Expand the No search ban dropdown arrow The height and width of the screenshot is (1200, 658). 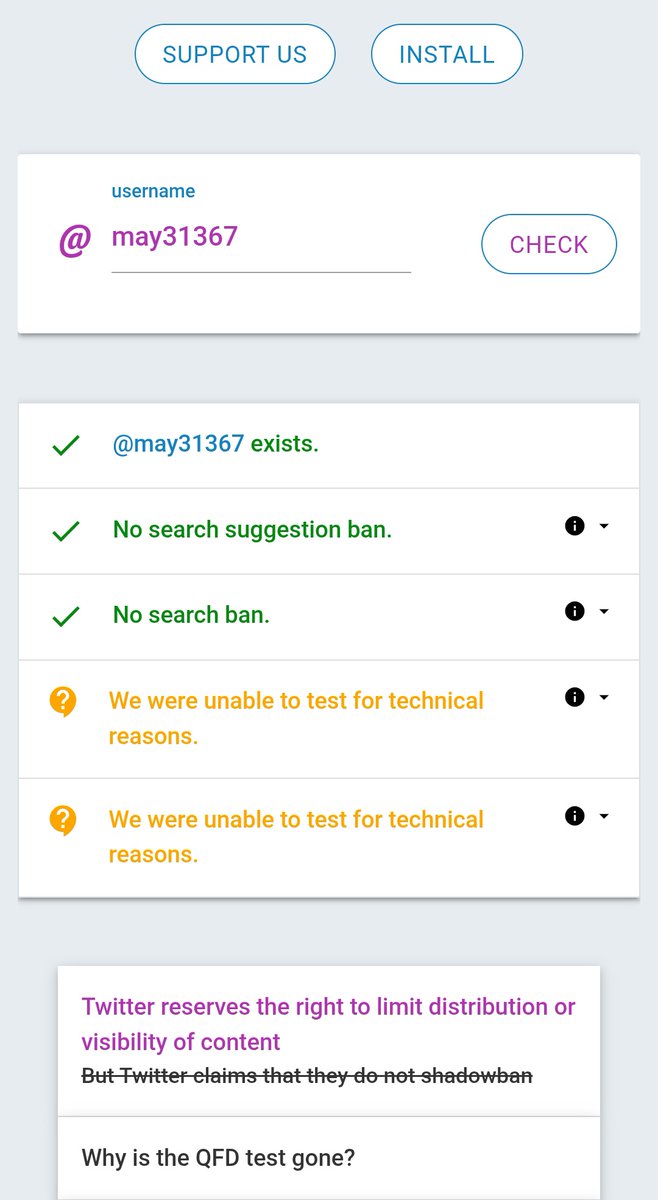click(x=603, y=611)
